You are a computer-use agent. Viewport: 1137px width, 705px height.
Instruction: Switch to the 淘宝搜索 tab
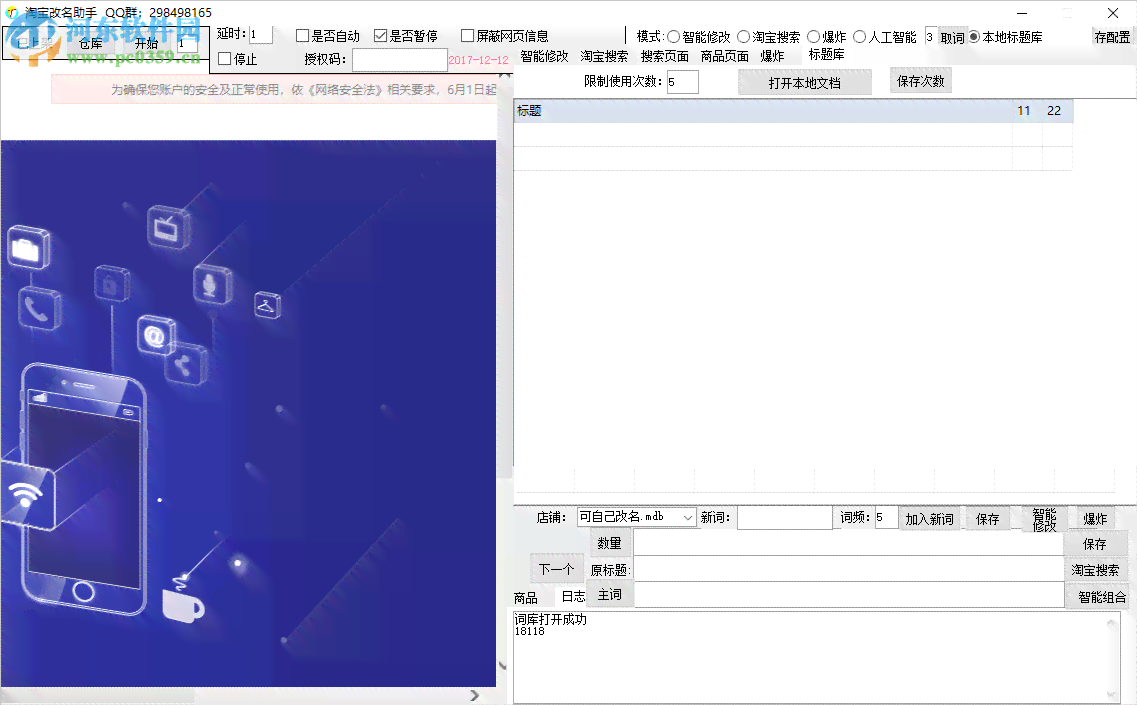point(604,56)
